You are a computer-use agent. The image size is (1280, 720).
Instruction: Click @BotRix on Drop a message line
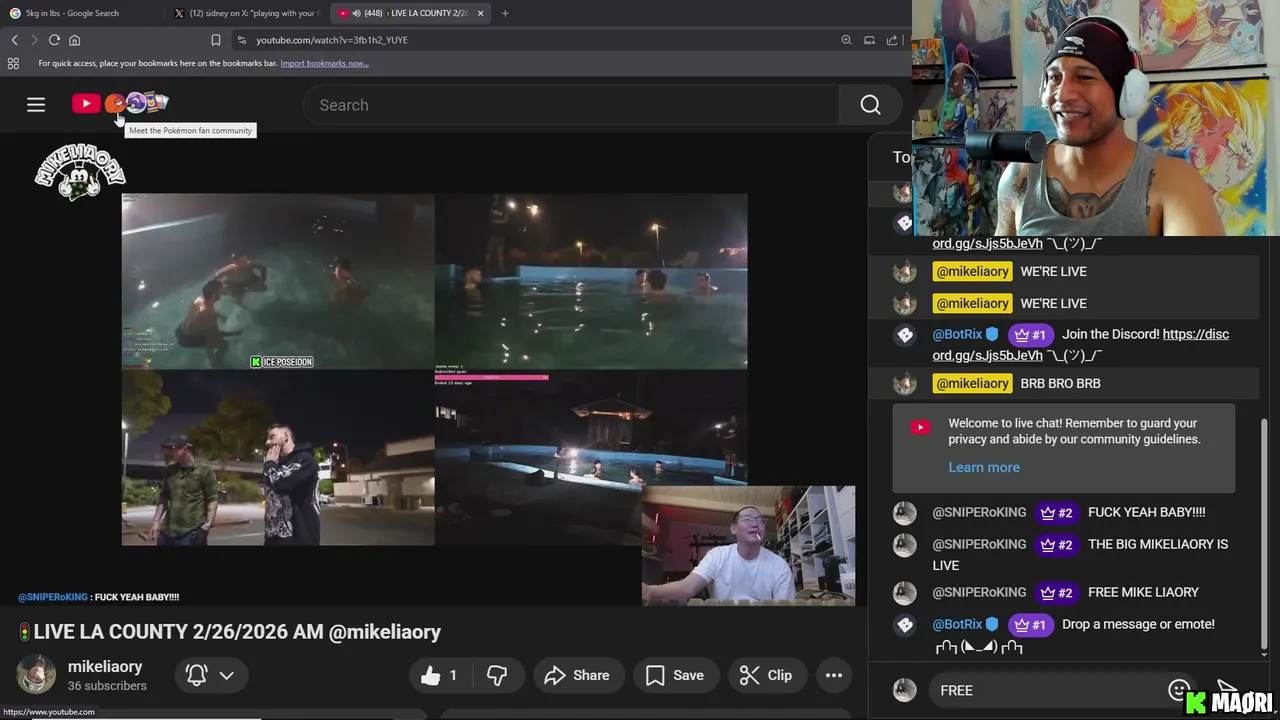(x=957, y=624)
